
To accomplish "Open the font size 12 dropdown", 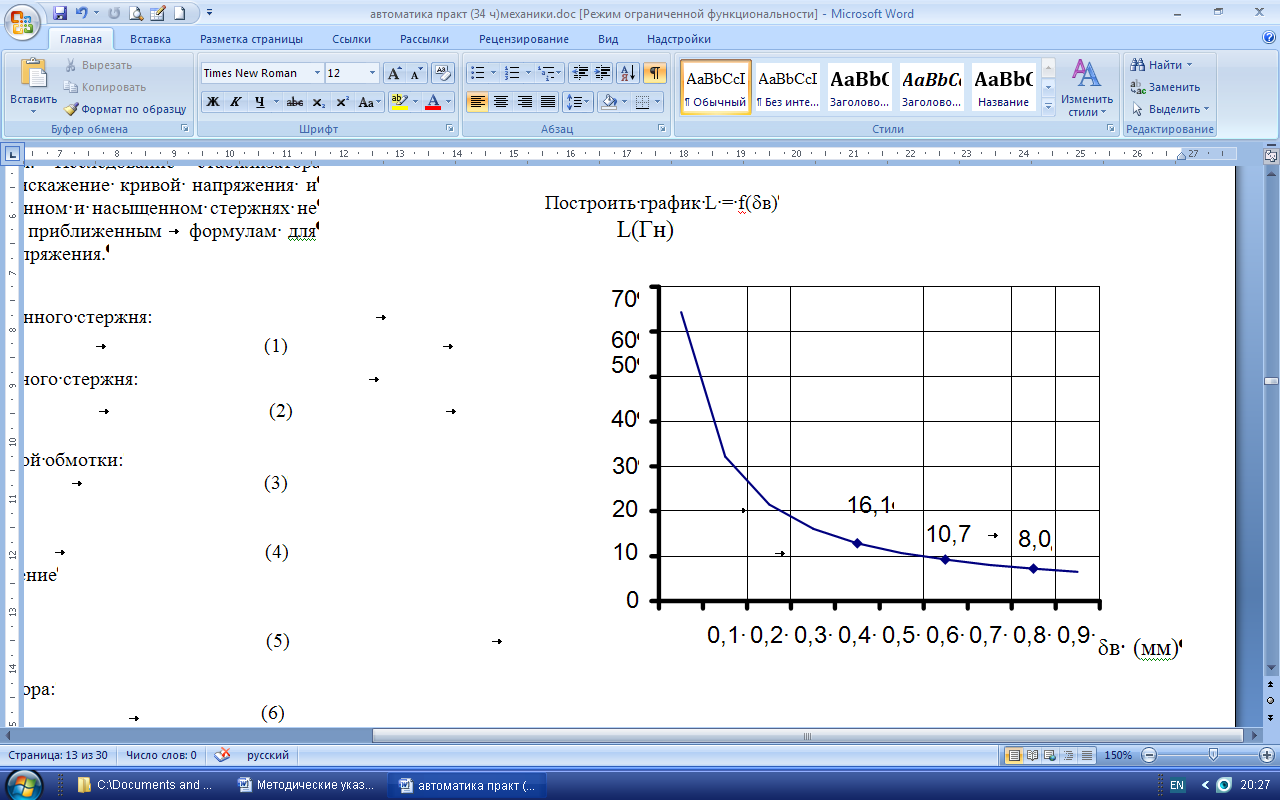I will click(373, 73).
